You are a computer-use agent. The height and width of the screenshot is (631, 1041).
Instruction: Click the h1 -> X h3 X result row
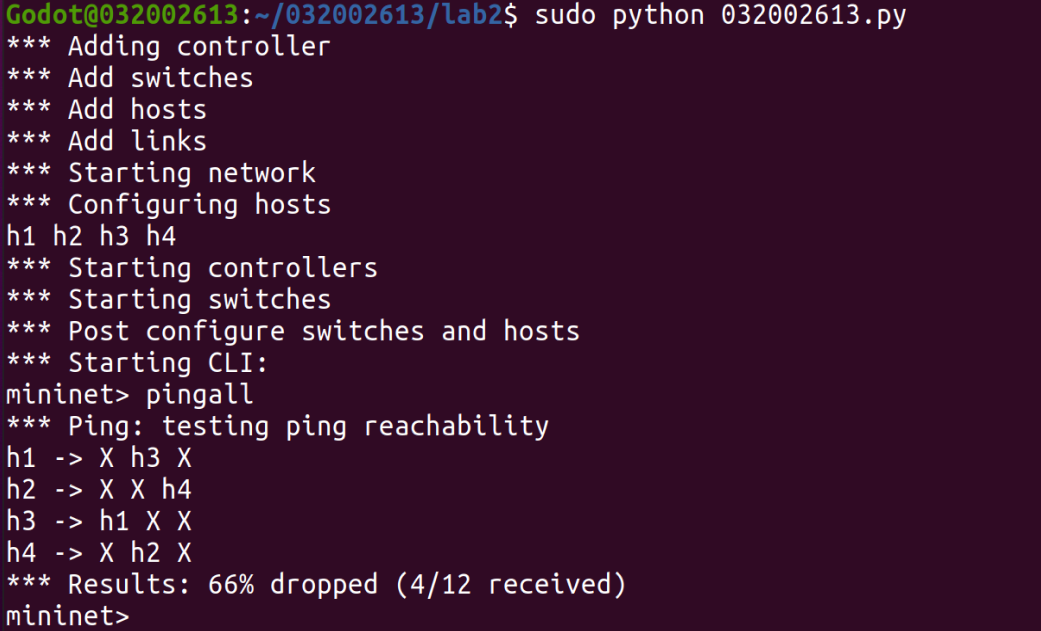click(x=98, y=458)
